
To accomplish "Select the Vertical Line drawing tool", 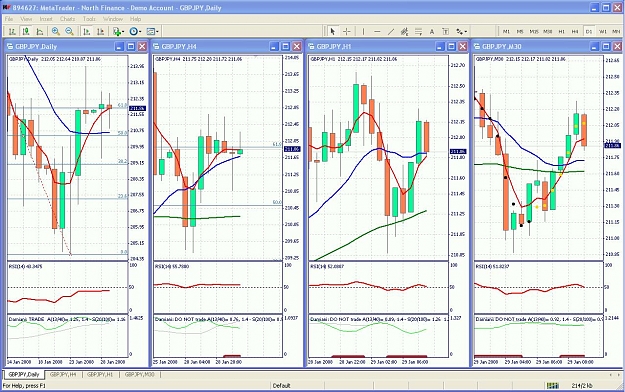I will tap(363, 31).
